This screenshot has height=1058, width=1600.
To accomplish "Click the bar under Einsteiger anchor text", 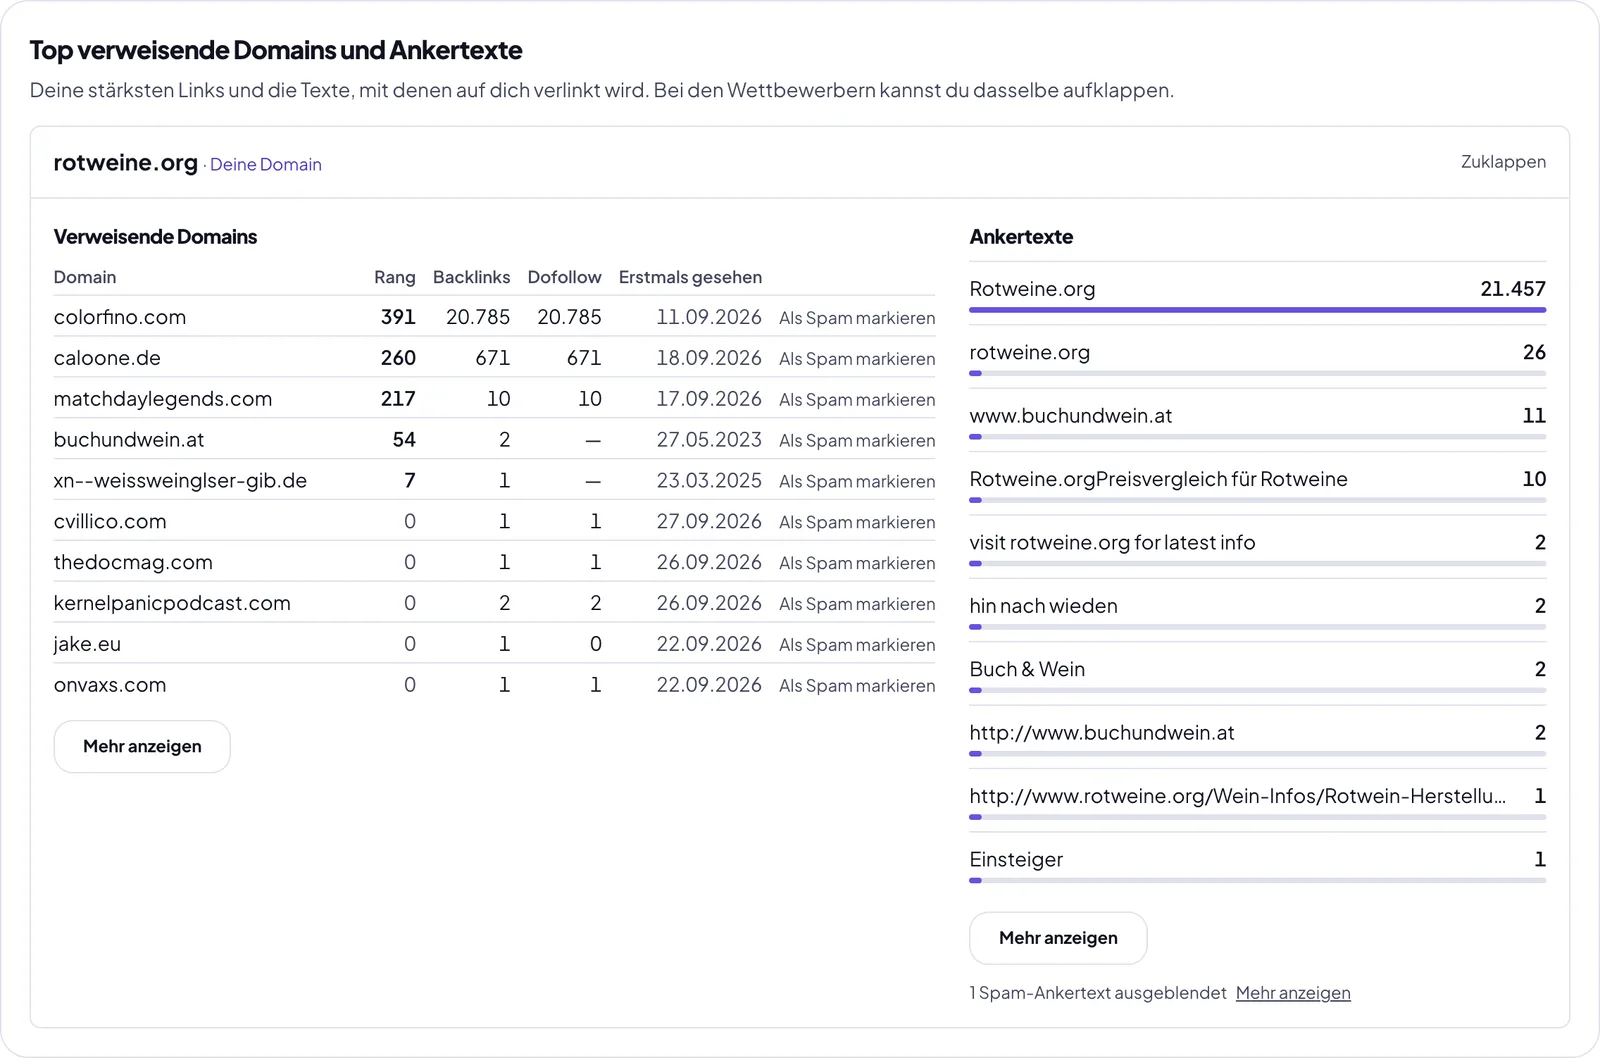I will pyautogui.click(x=1258, y=881).
